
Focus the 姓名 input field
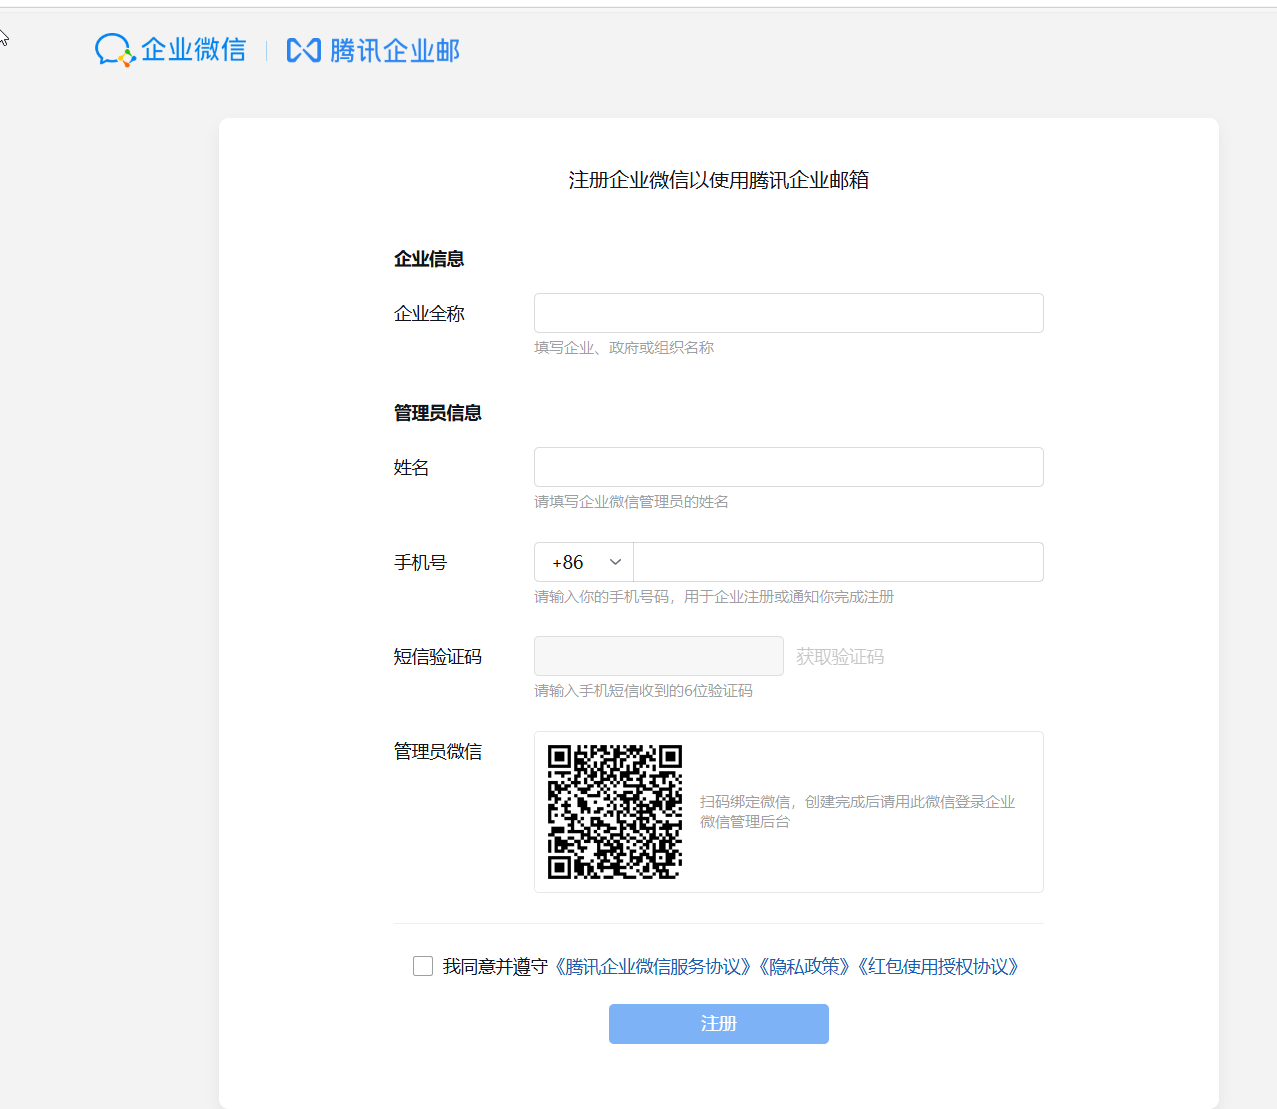[x=788, y=467]
